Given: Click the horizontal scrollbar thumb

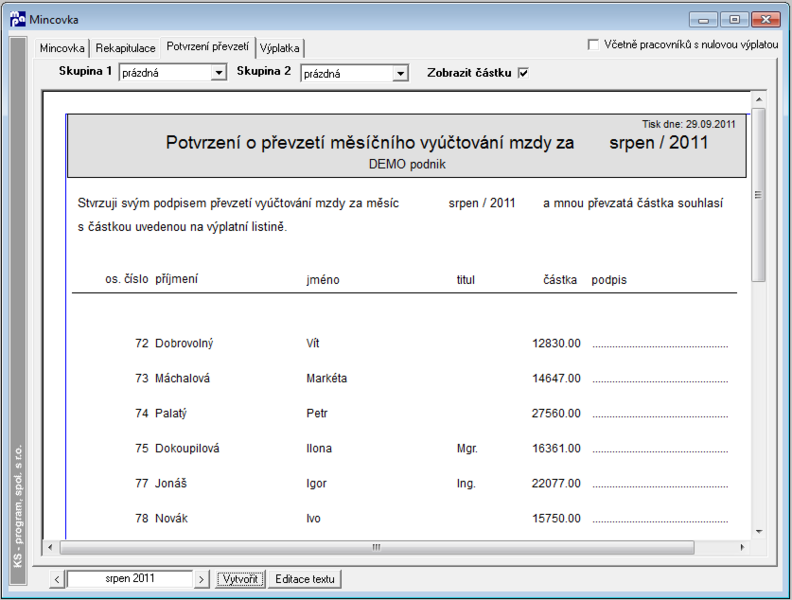Looking at the screenshot, I should [377, 547].
